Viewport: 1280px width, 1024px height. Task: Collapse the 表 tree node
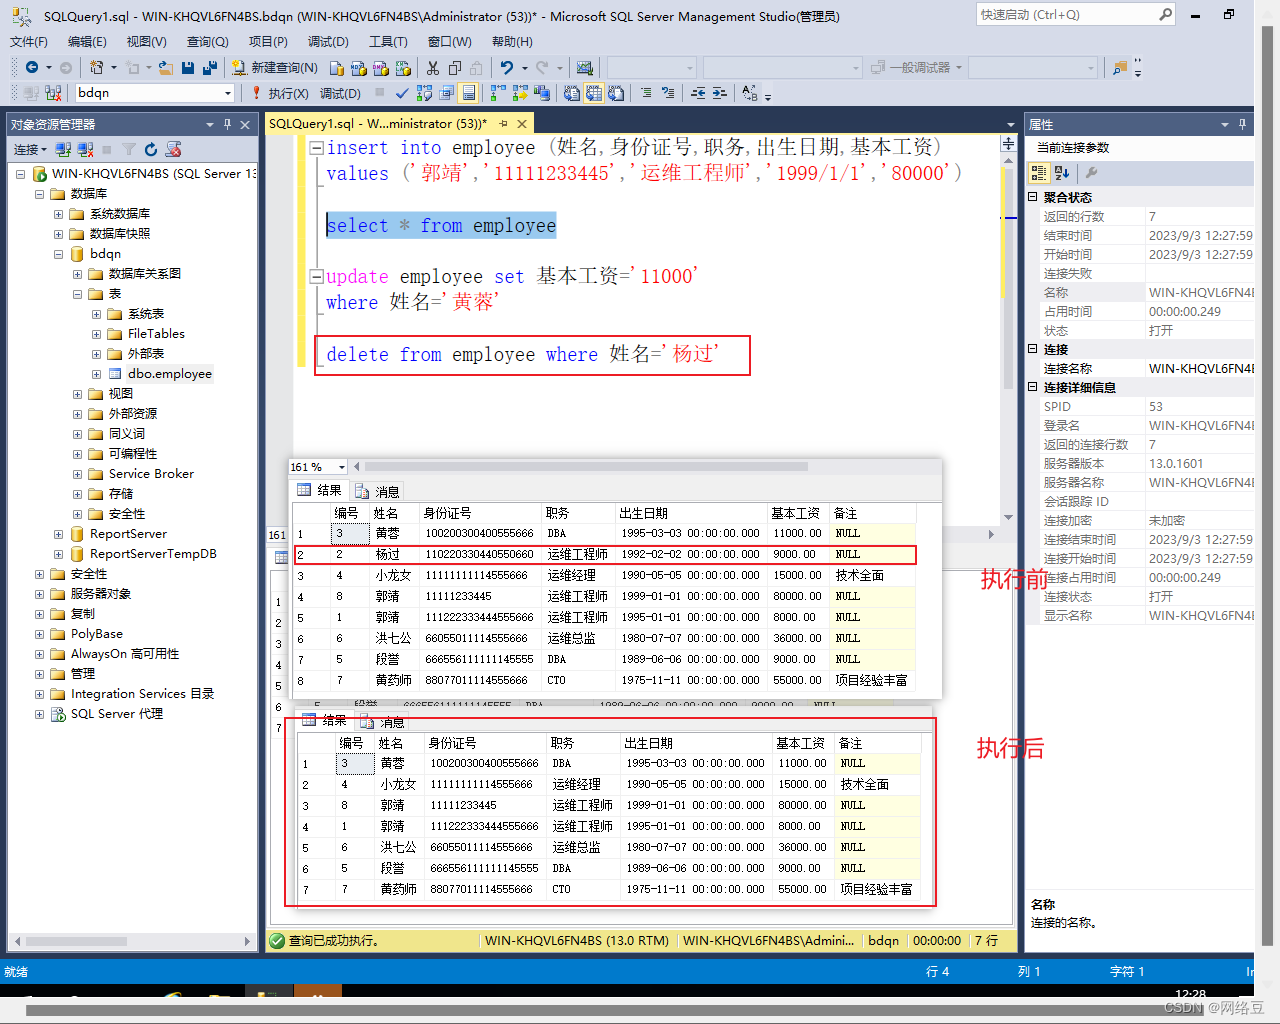click(x=77, y=294)
